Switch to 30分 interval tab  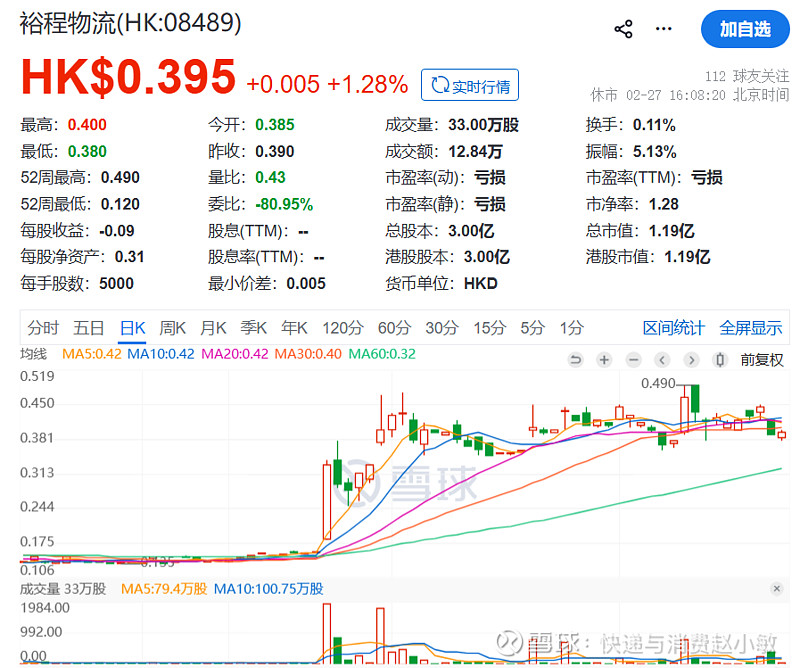click(x=442, y=328)
